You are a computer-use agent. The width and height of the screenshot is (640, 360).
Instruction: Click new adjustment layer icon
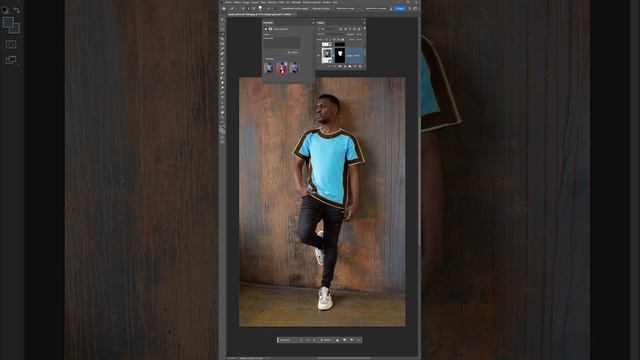tap(345, 66)
